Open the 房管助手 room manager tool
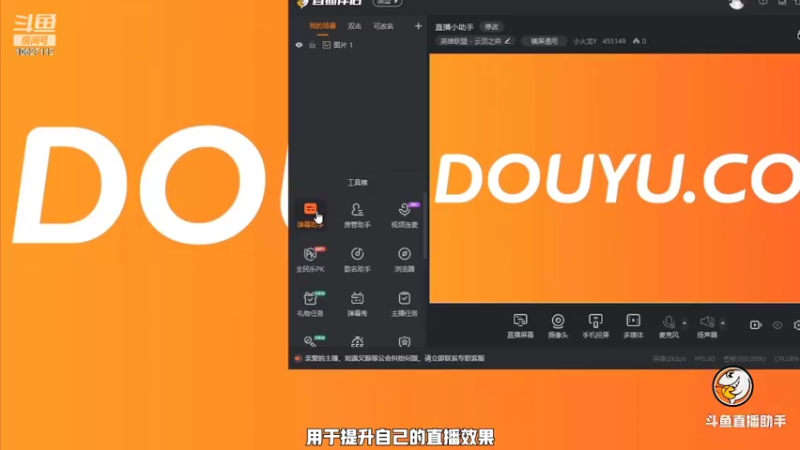The image size is (800, 450). pyautogui.click(x=357, y=214)
